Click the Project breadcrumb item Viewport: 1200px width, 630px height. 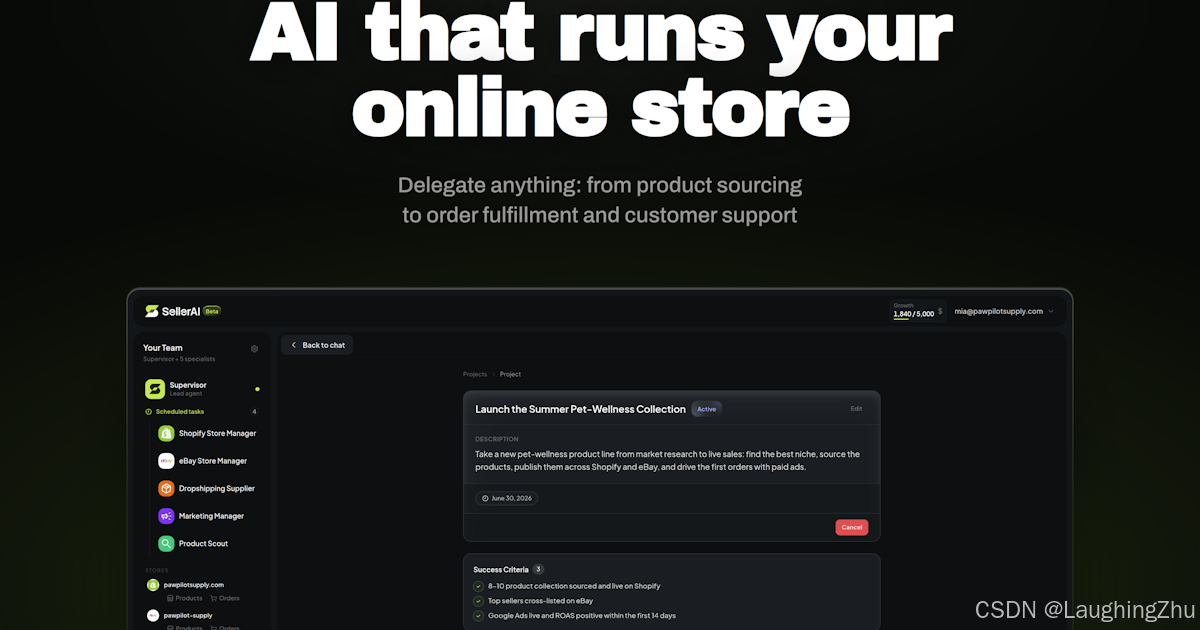(510, 374)
